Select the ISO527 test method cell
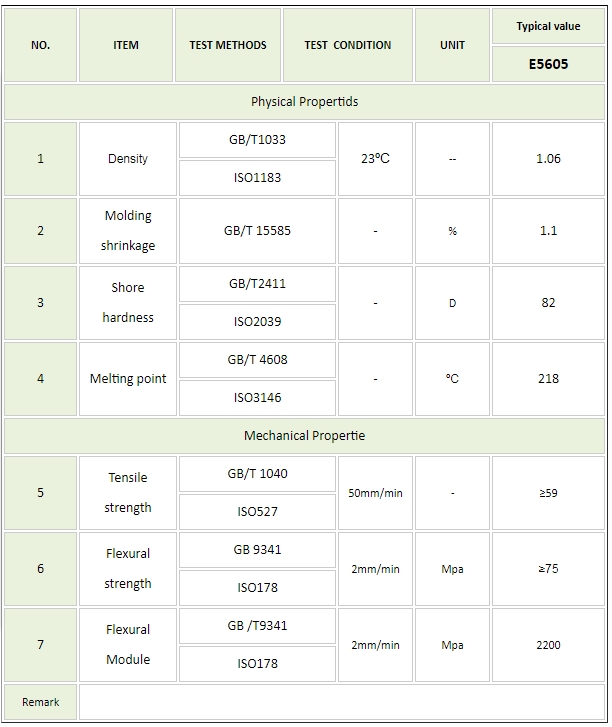This screenshot has height=727, width=612. [257, 512]
